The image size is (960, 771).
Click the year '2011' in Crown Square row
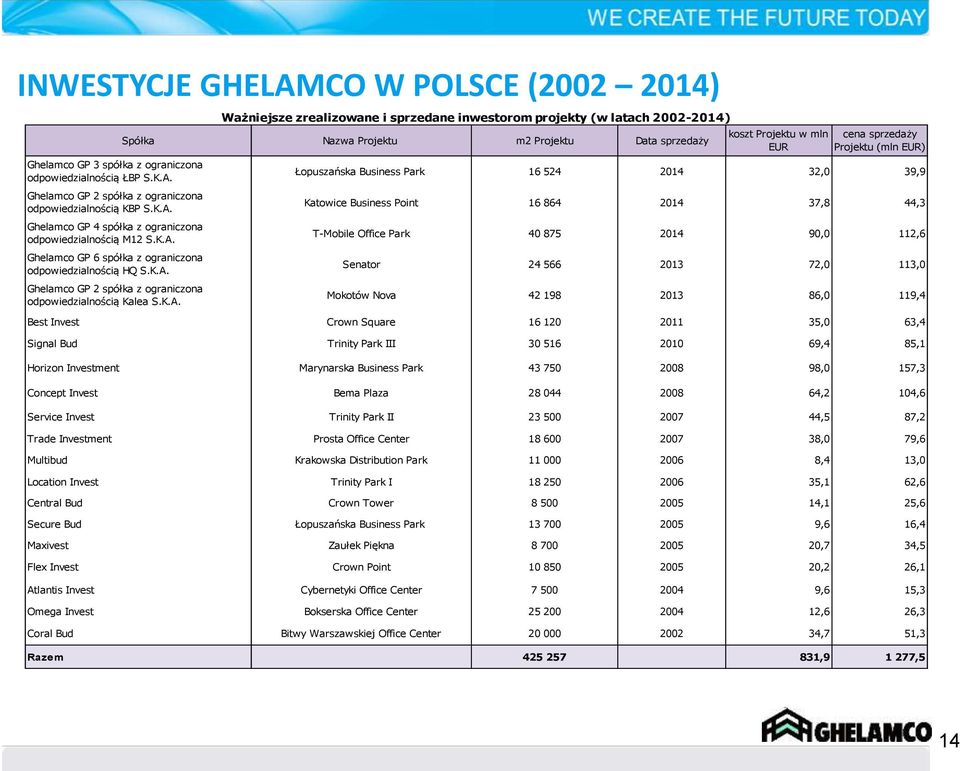672,322
